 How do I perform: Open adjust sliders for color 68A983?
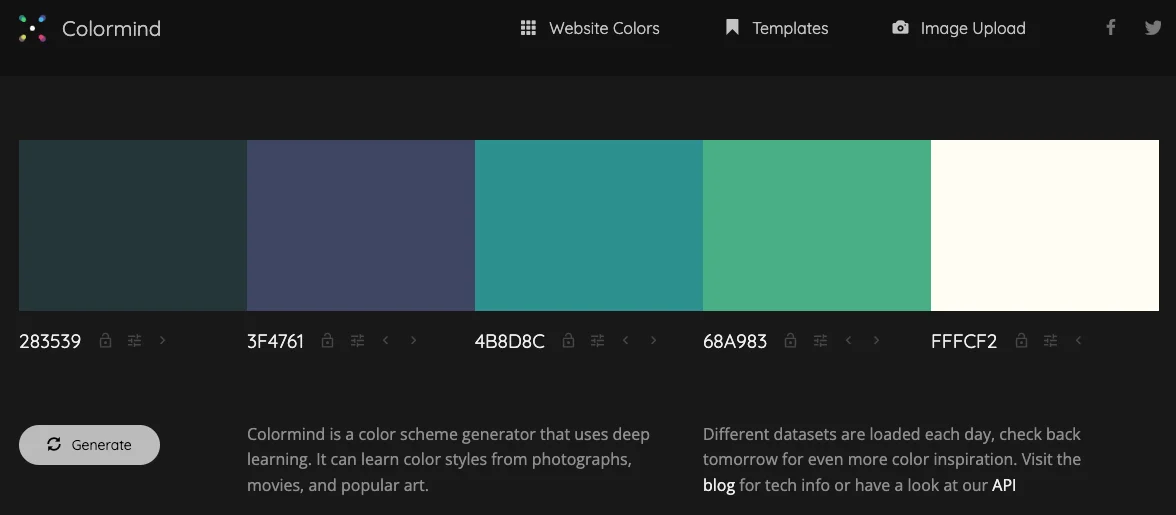point(820,341)
